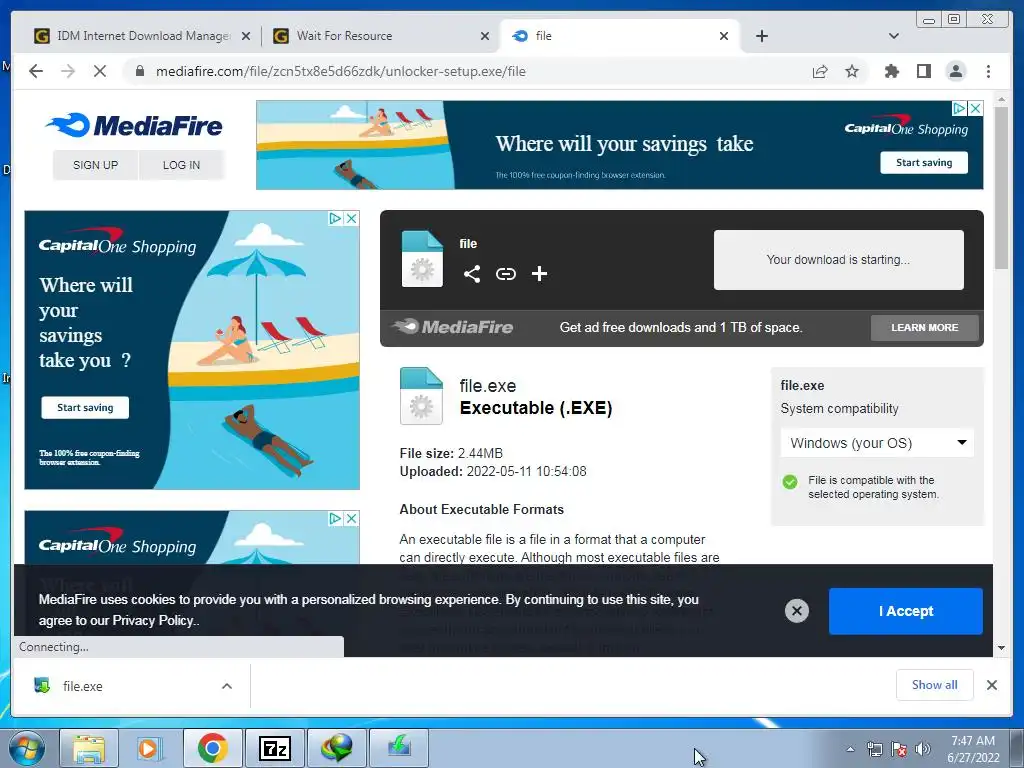This screenshot has width=1024, height=768.
Task: Open a new browser tab
Action: click(761, 36)
